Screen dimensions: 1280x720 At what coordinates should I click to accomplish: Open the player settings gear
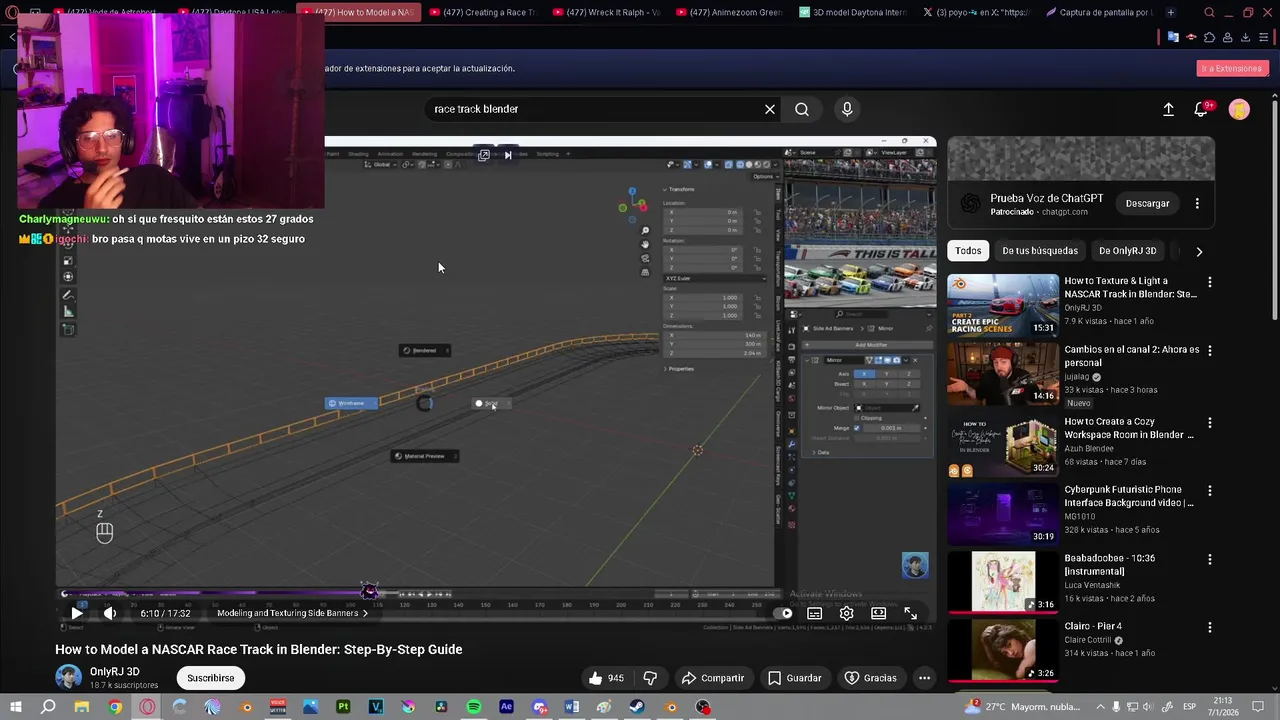pos(847,613)
